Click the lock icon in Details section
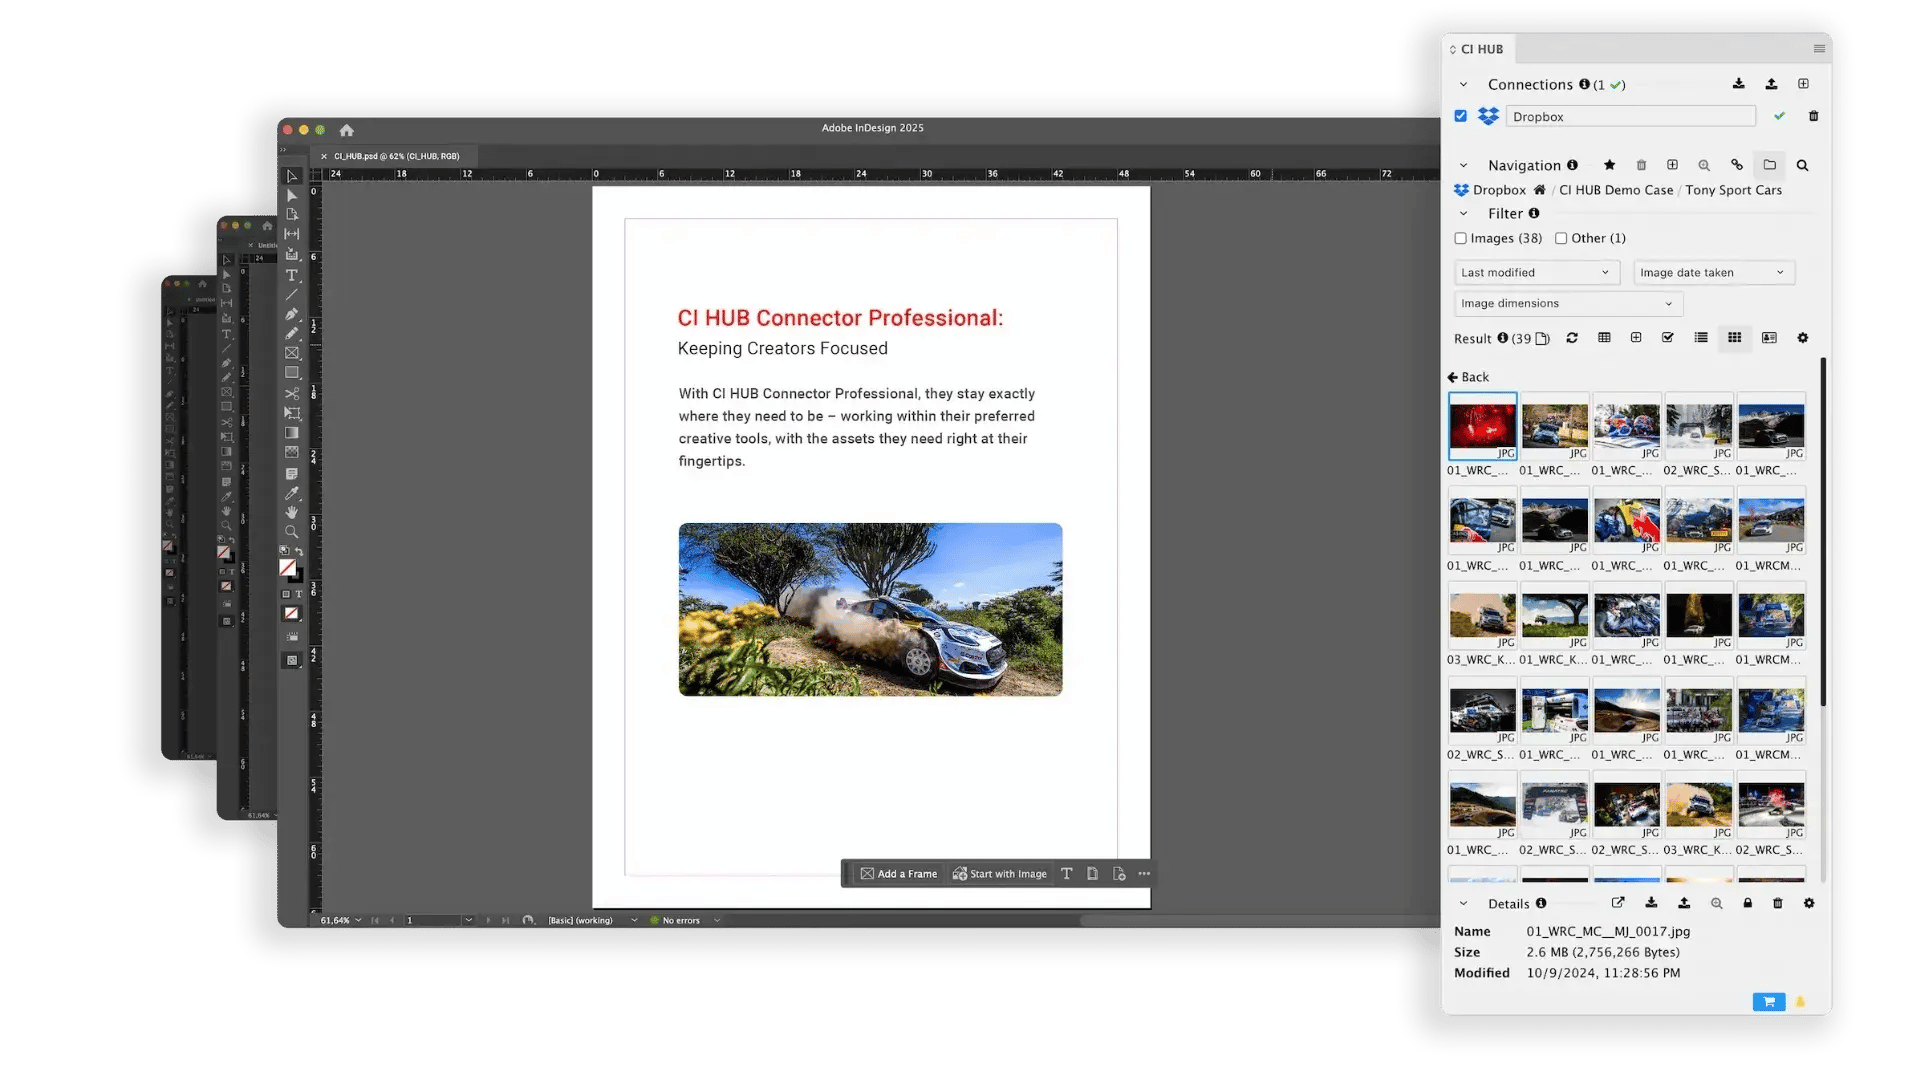Viewport: 1919px width, 1080px height. tap(1748, 903)
